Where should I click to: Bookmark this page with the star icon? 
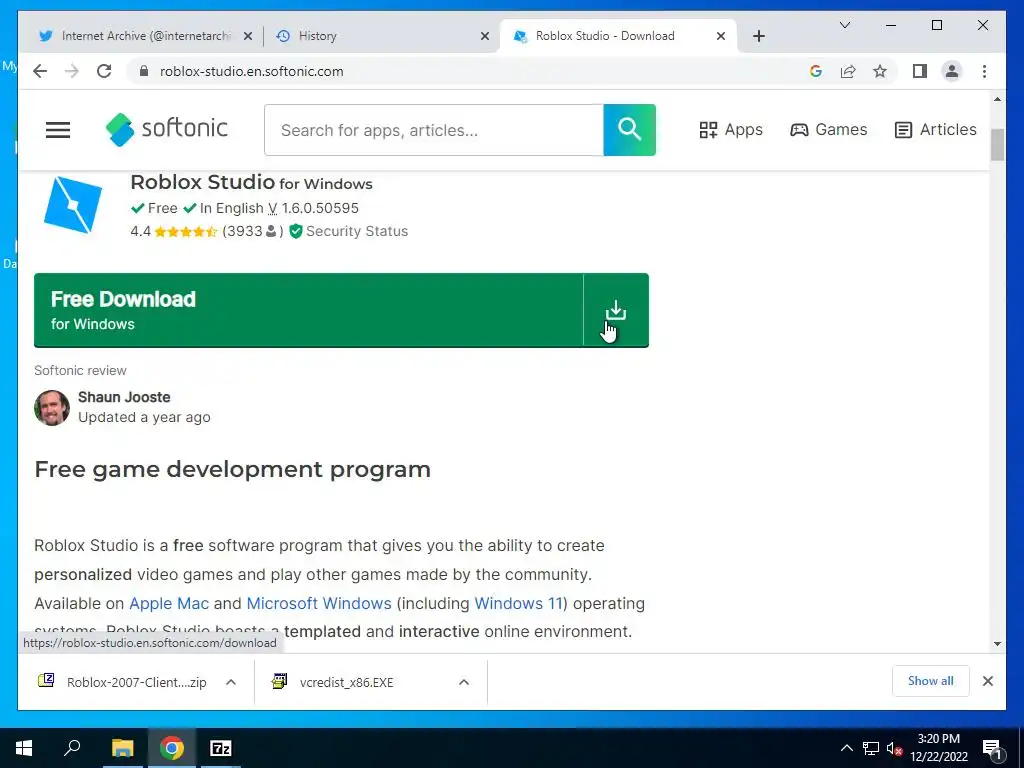(880, 71)
